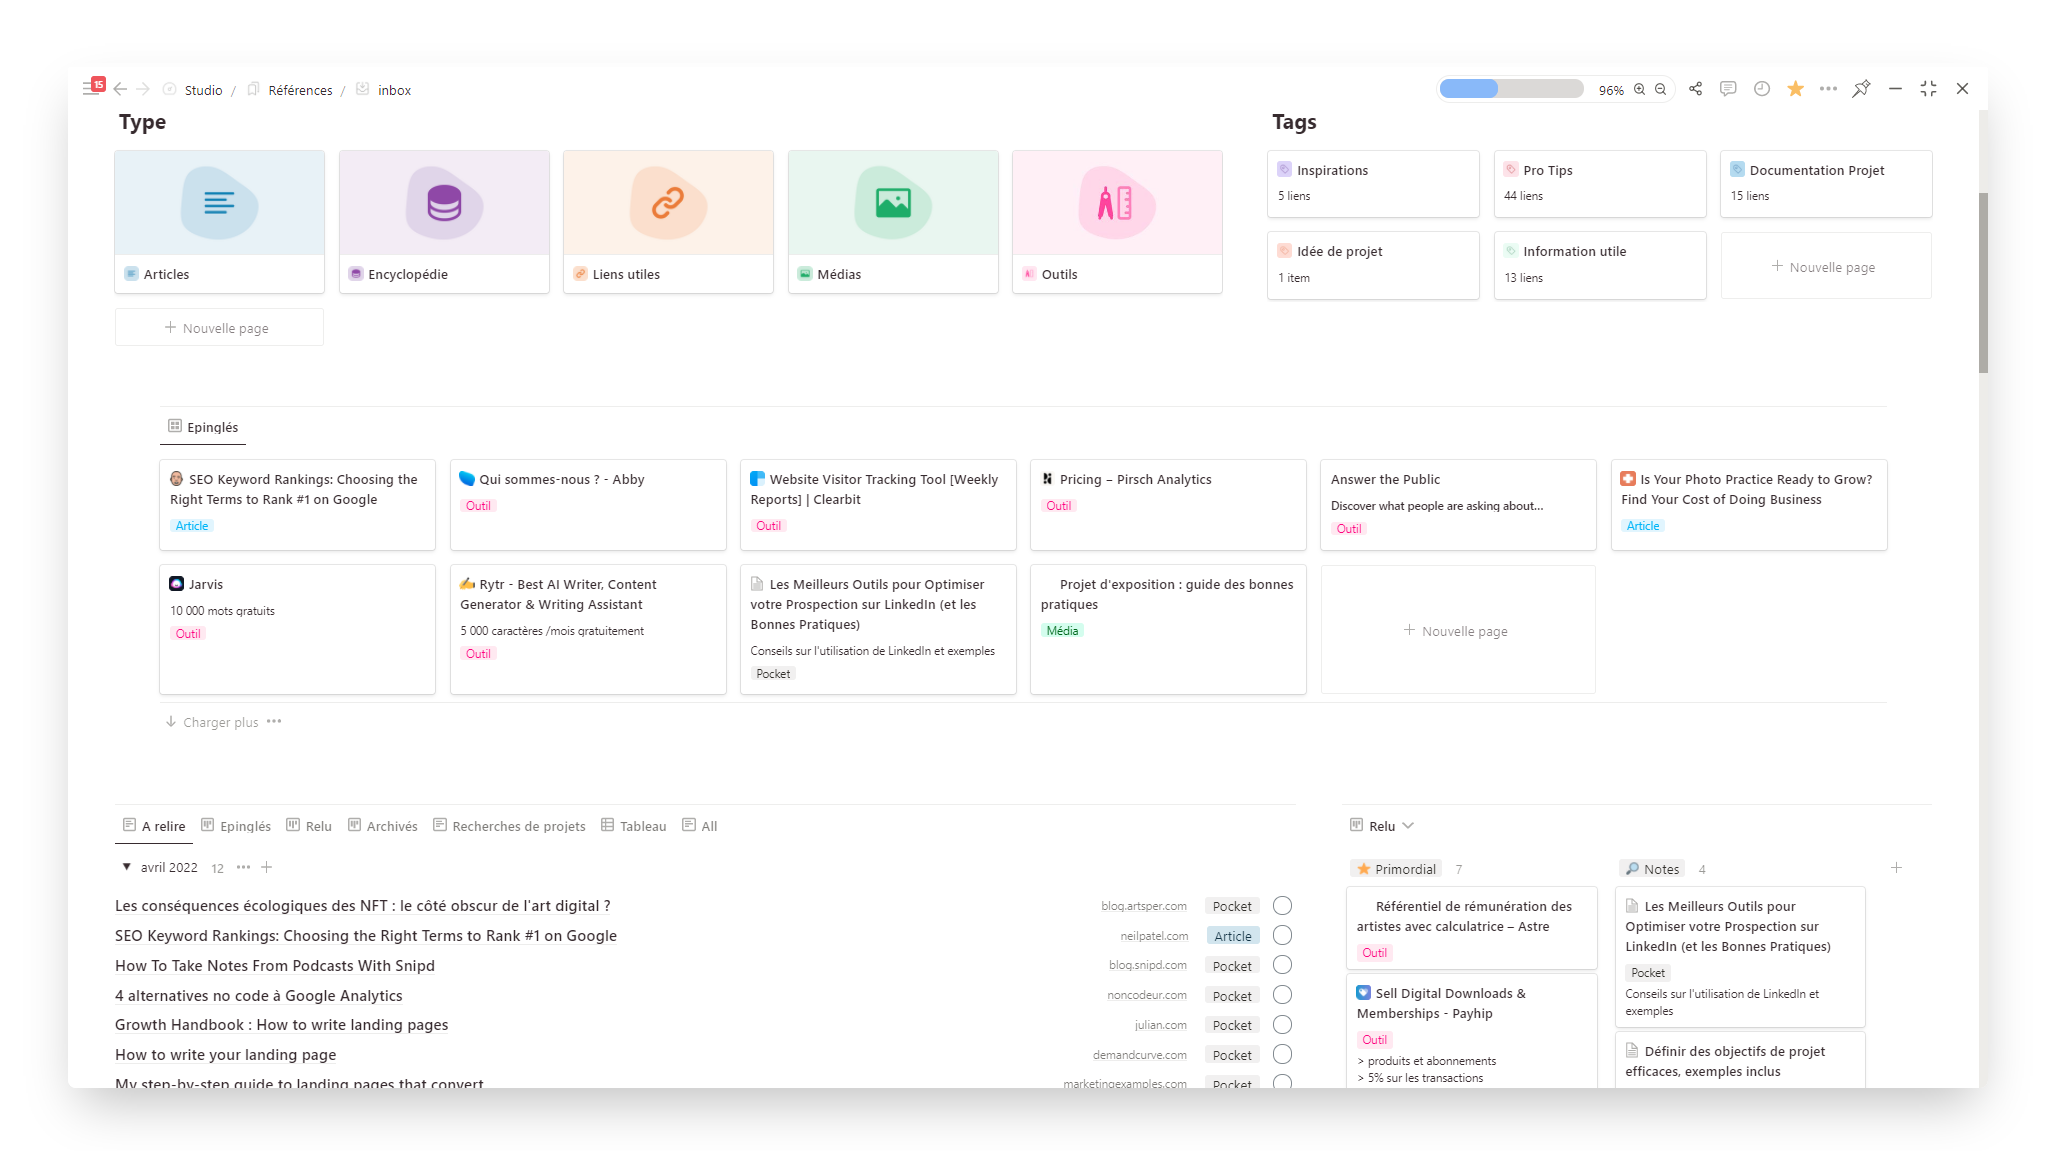Open the Encyclopédie database card
This screenshot has width=2056, height=1151.
click(444, 222)
